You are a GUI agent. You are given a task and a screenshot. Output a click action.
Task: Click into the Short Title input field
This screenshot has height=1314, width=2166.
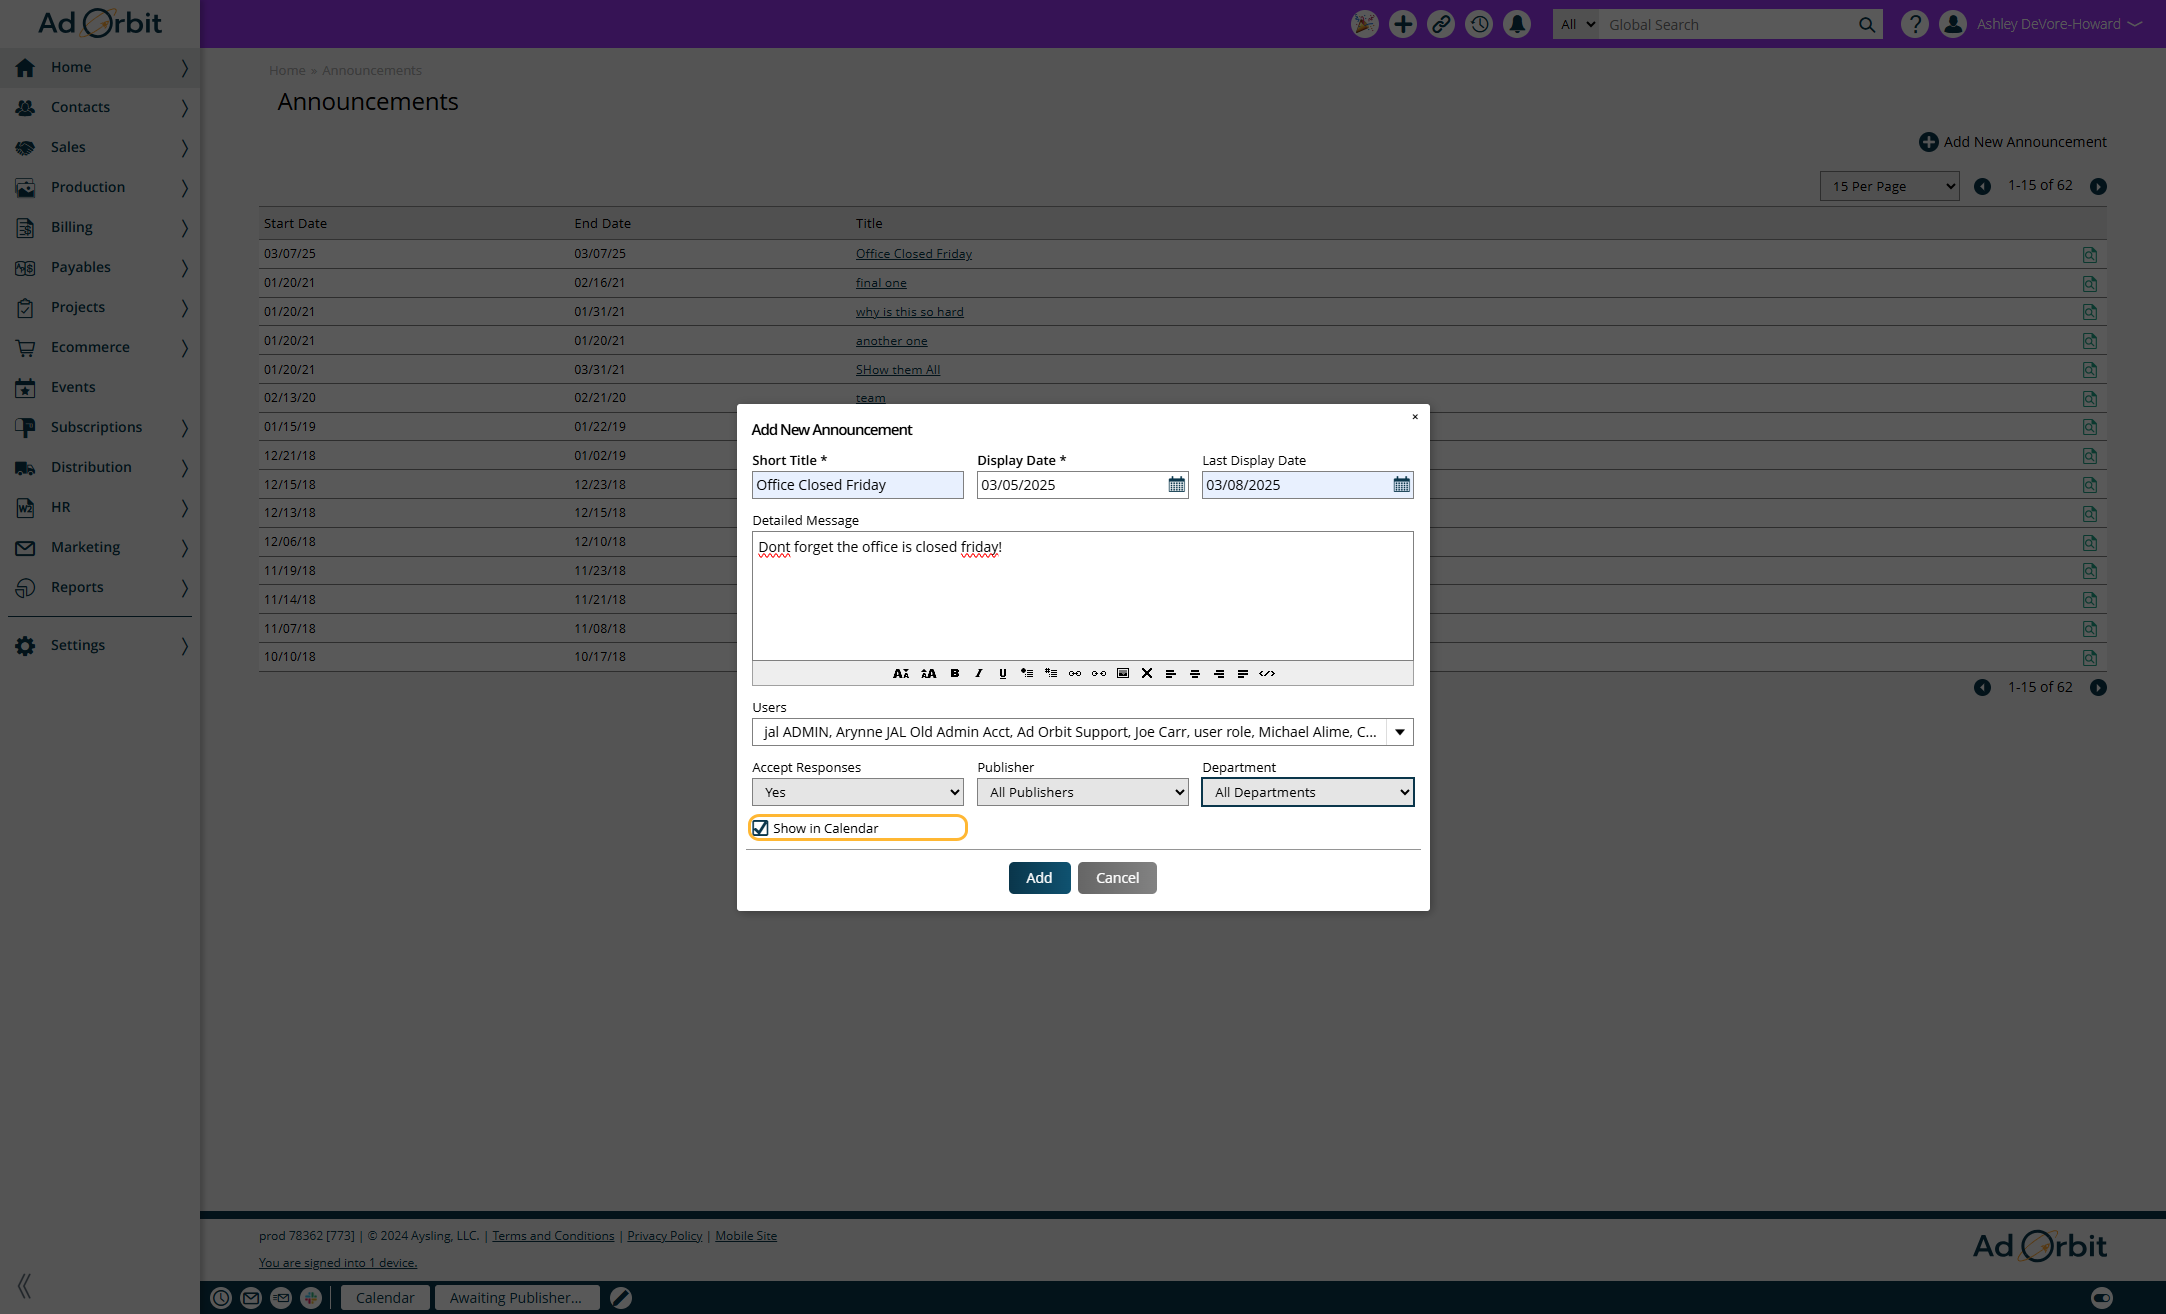coord(857,485)
